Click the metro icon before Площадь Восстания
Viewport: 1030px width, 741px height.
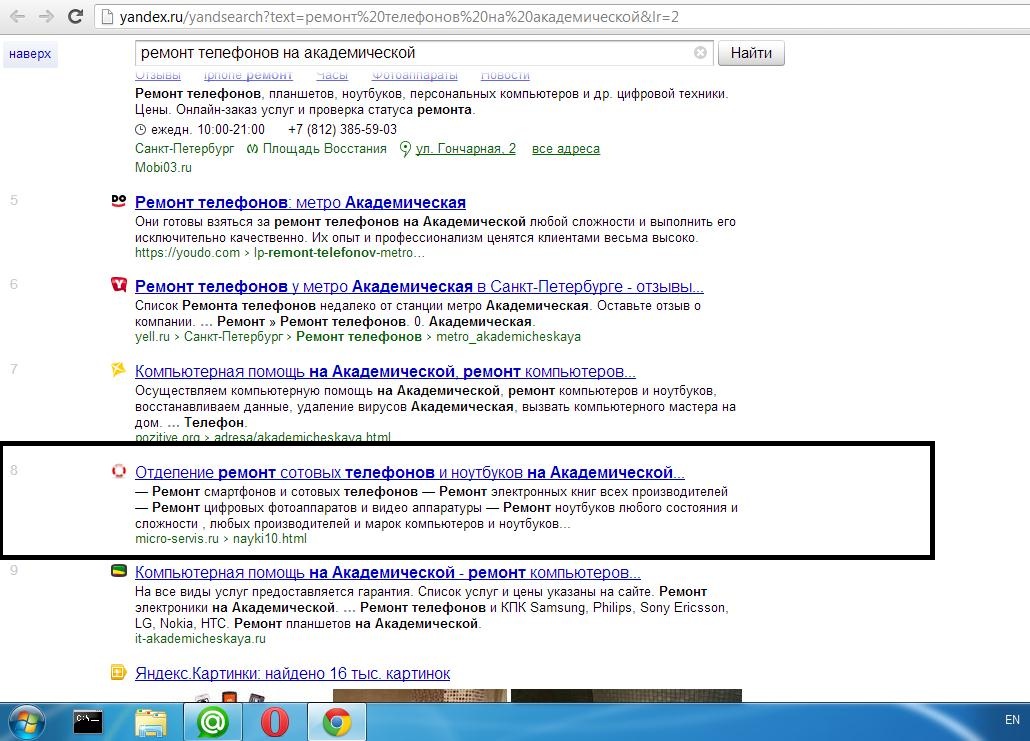tap(252, 149)
